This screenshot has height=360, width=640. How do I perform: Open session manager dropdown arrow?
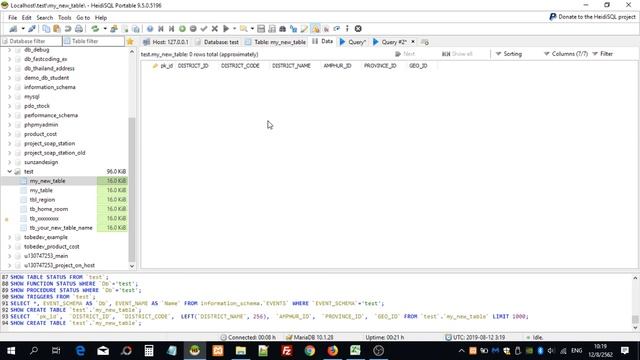tap(23, 29)
